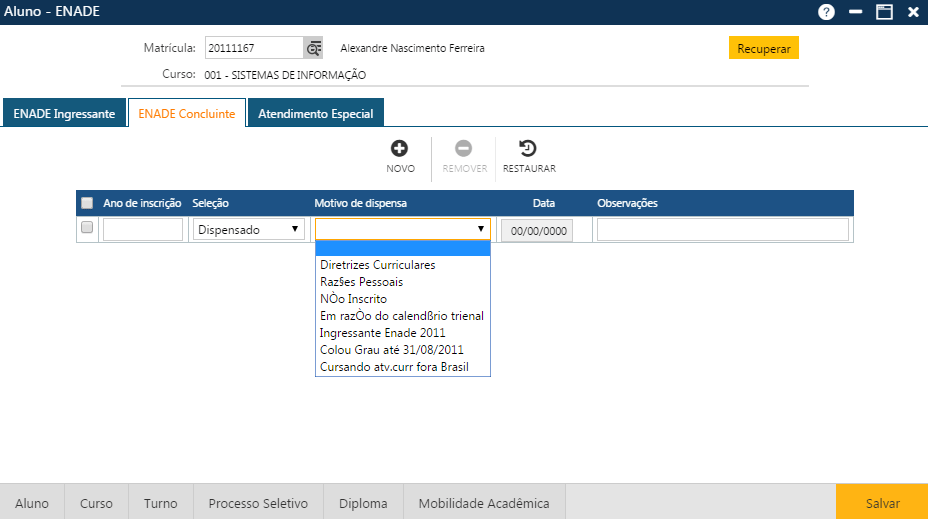Image resolution: width=929 pixels, height=519 pixels.
Task: Click the course text 001 - SISTEMAS DE INFORMAÇÃO
Action: pyautogui.click(x=285, y=75)
